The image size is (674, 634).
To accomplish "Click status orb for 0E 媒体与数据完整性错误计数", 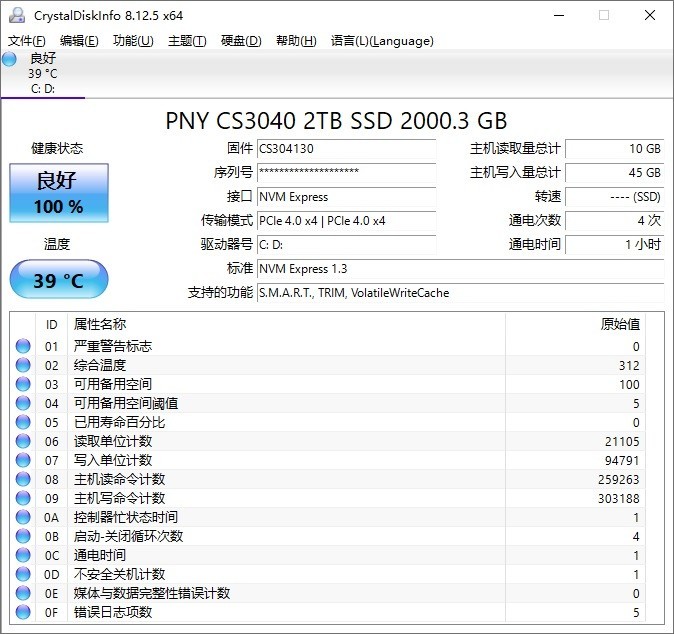I will tap(23, 593).
